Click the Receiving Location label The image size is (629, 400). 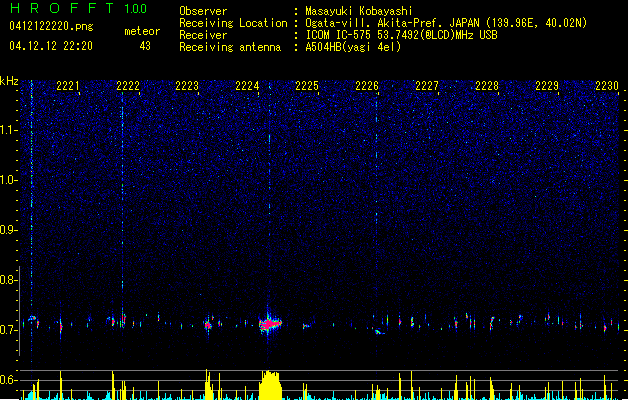[233, 23]
